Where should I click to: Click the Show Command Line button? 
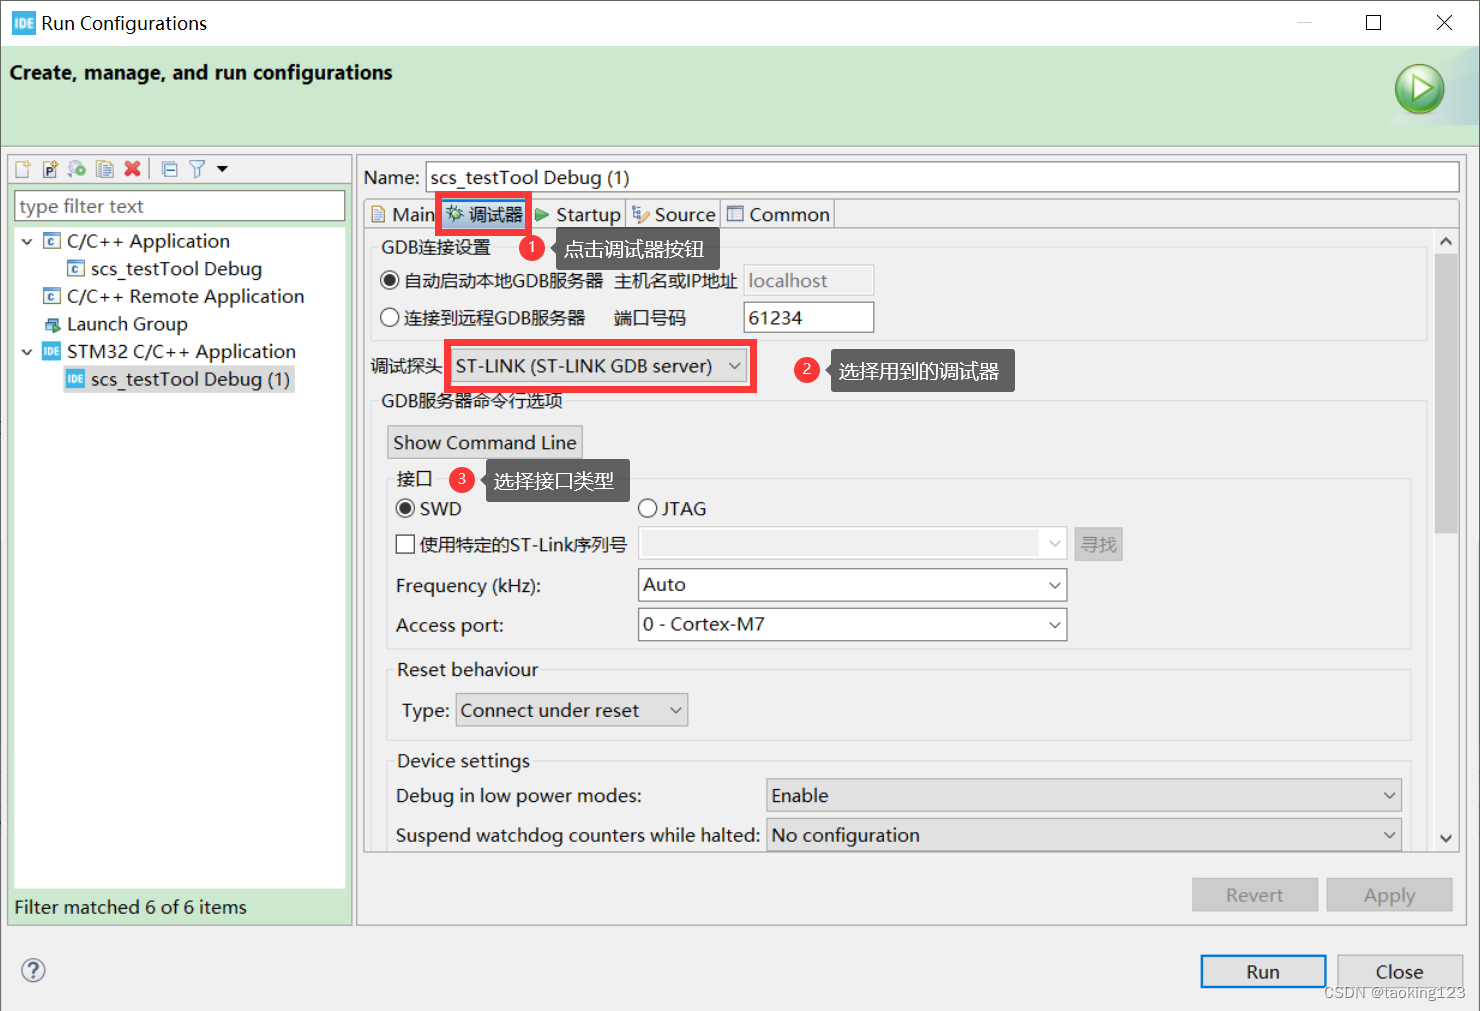click(x=485, y=442)
